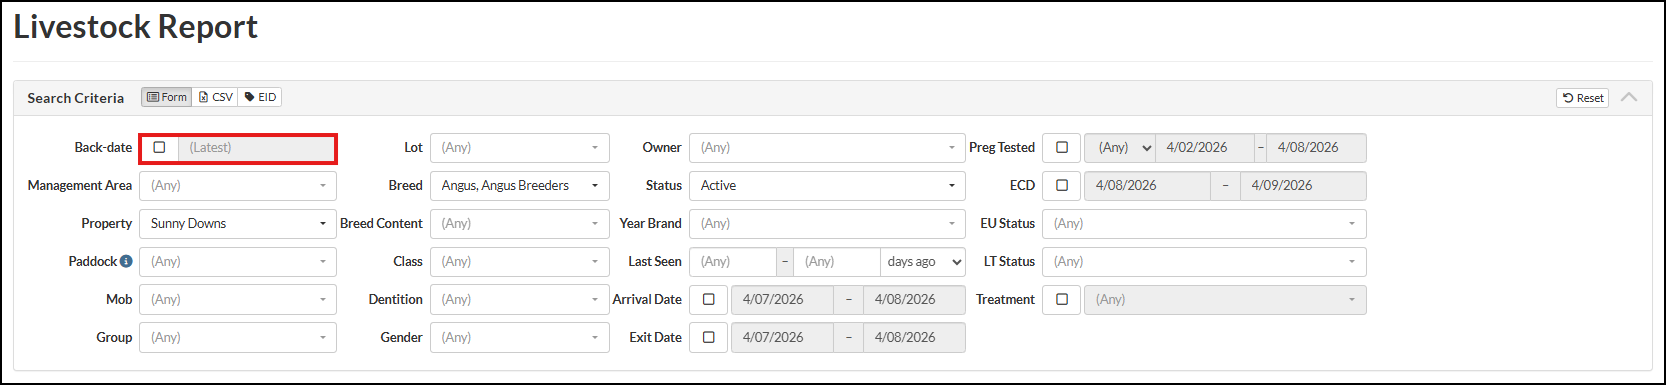Open the EU Status dropdown
This screenshot has width=1666, height=385.
click(x=1204, y=223)
